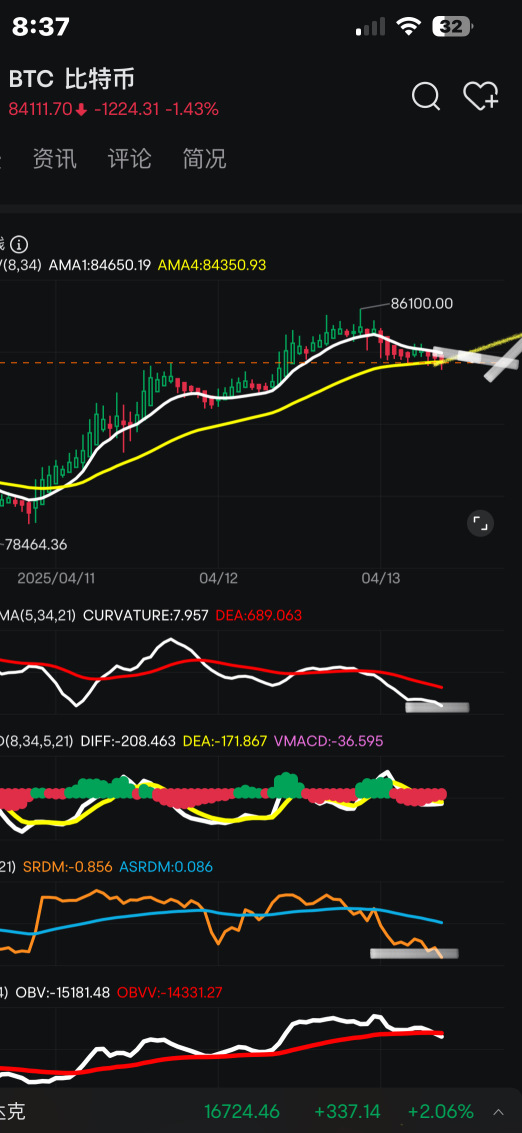Switch to the 资讯 tab
Viewport: 522px width, 1133px height.
click(x=55, y=158)
